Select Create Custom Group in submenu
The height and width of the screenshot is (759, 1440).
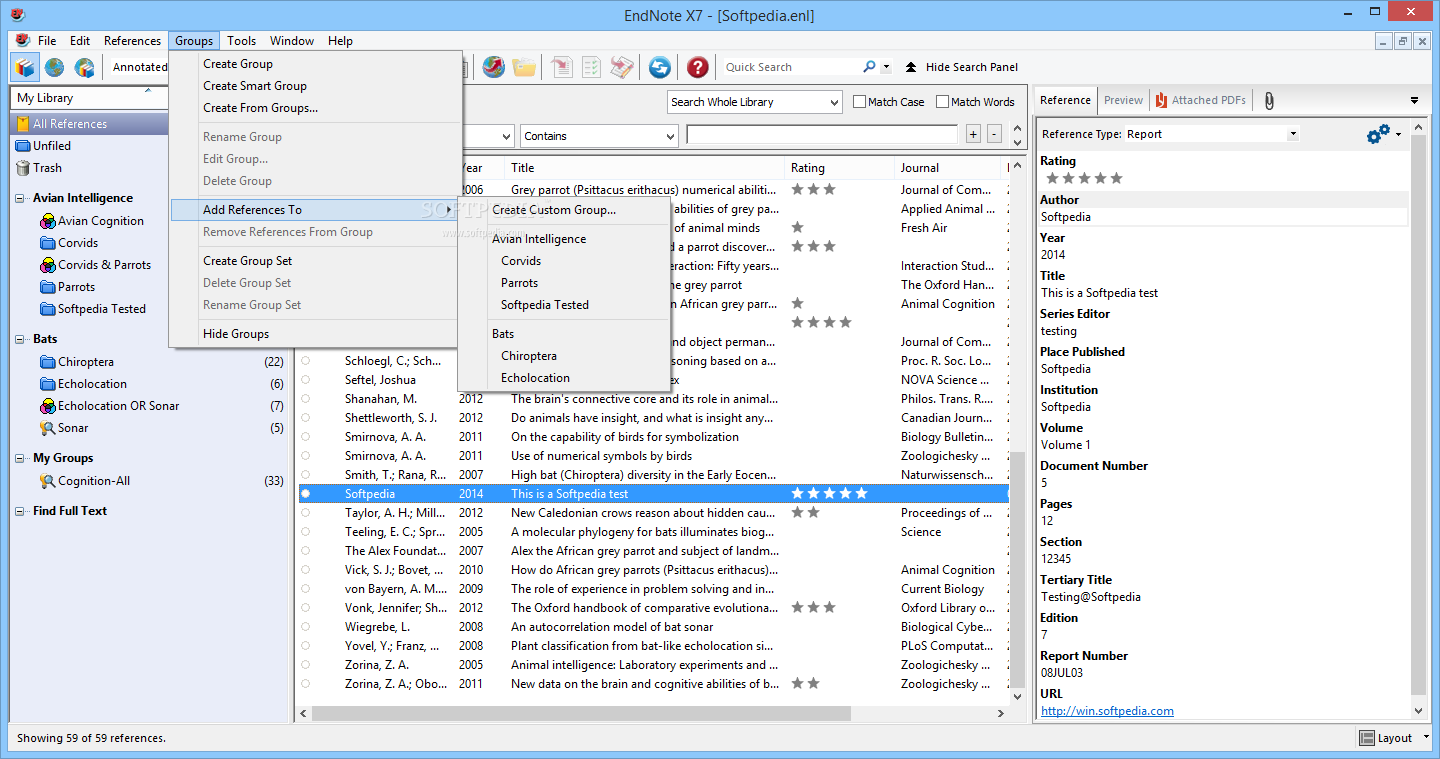coord(554,210)
